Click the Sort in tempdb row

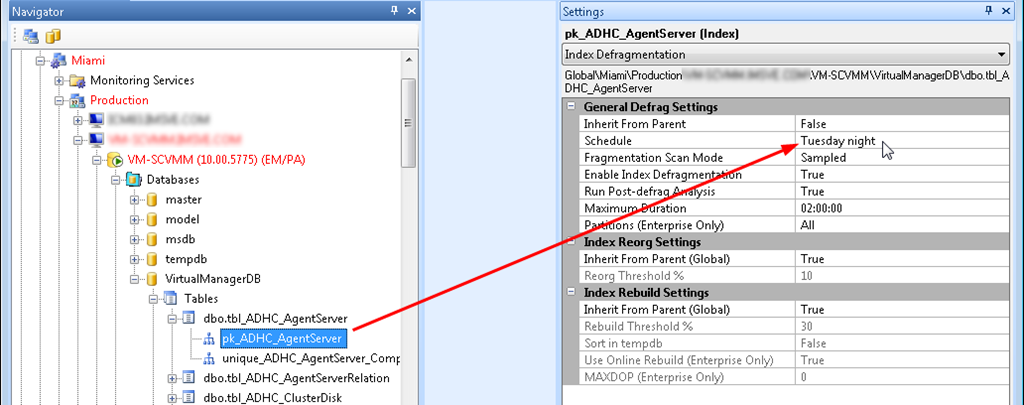pos(796,343)
